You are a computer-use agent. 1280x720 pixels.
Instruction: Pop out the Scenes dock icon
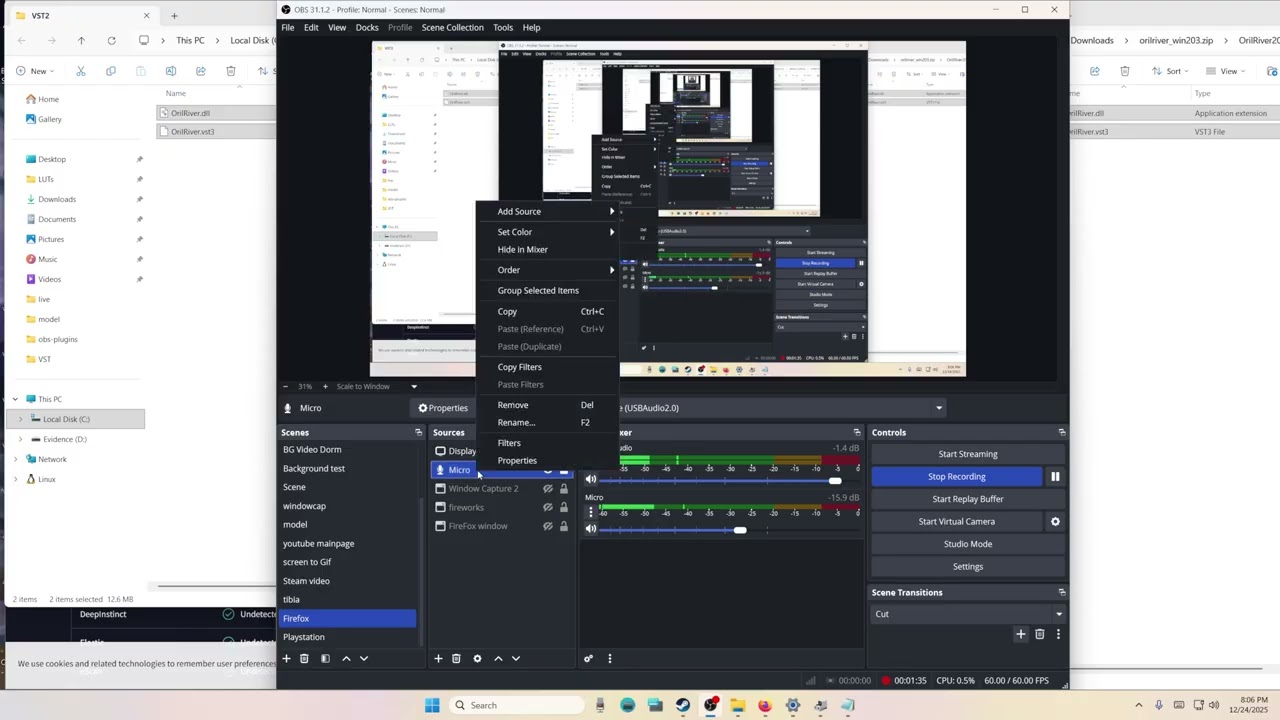pos(418,432)
